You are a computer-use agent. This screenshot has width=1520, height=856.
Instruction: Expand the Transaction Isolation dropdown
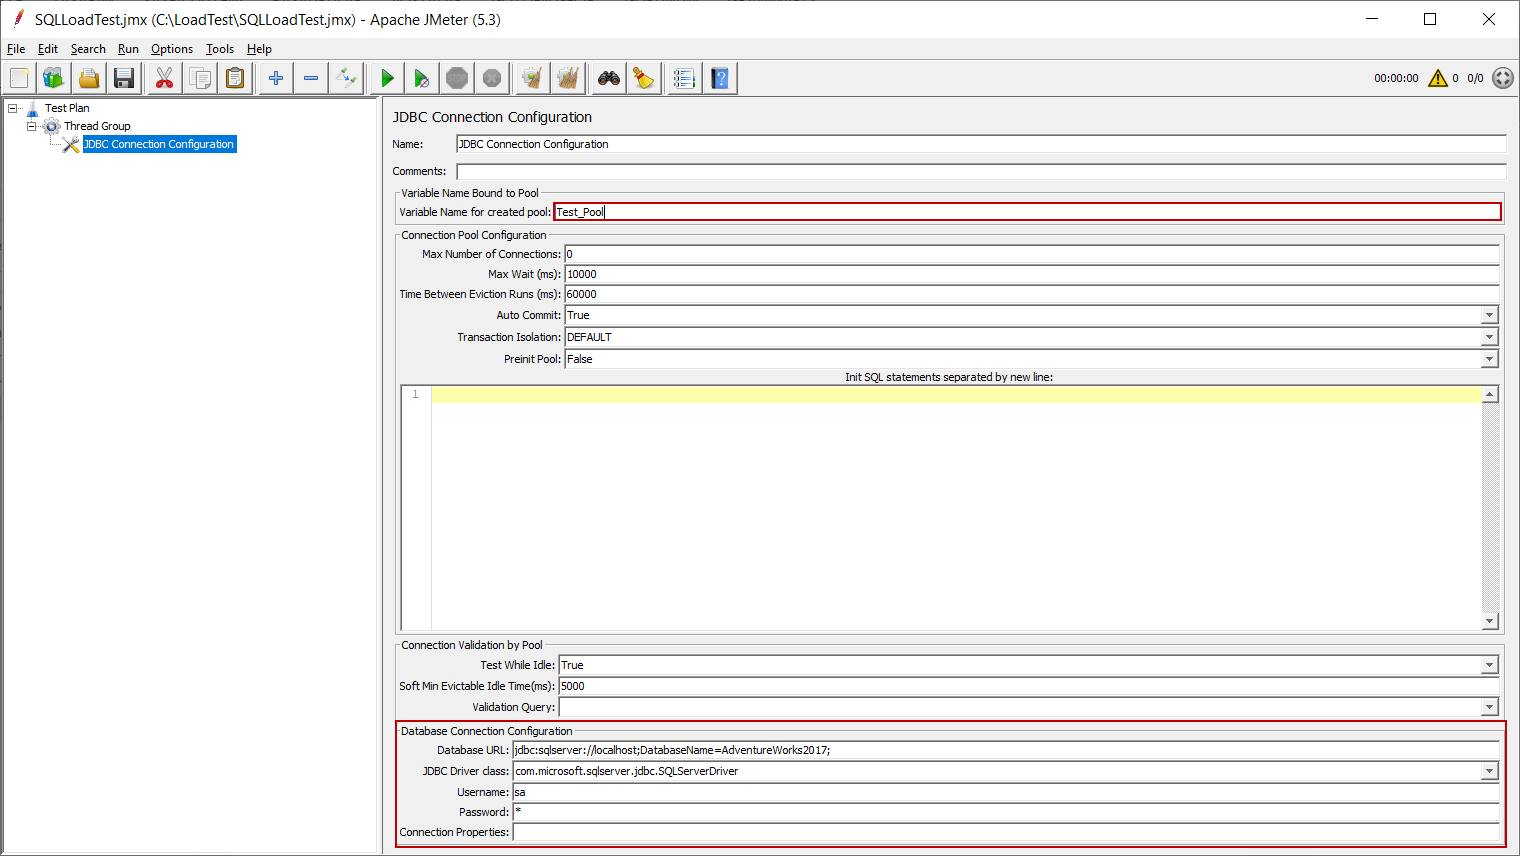point(1489,337)
